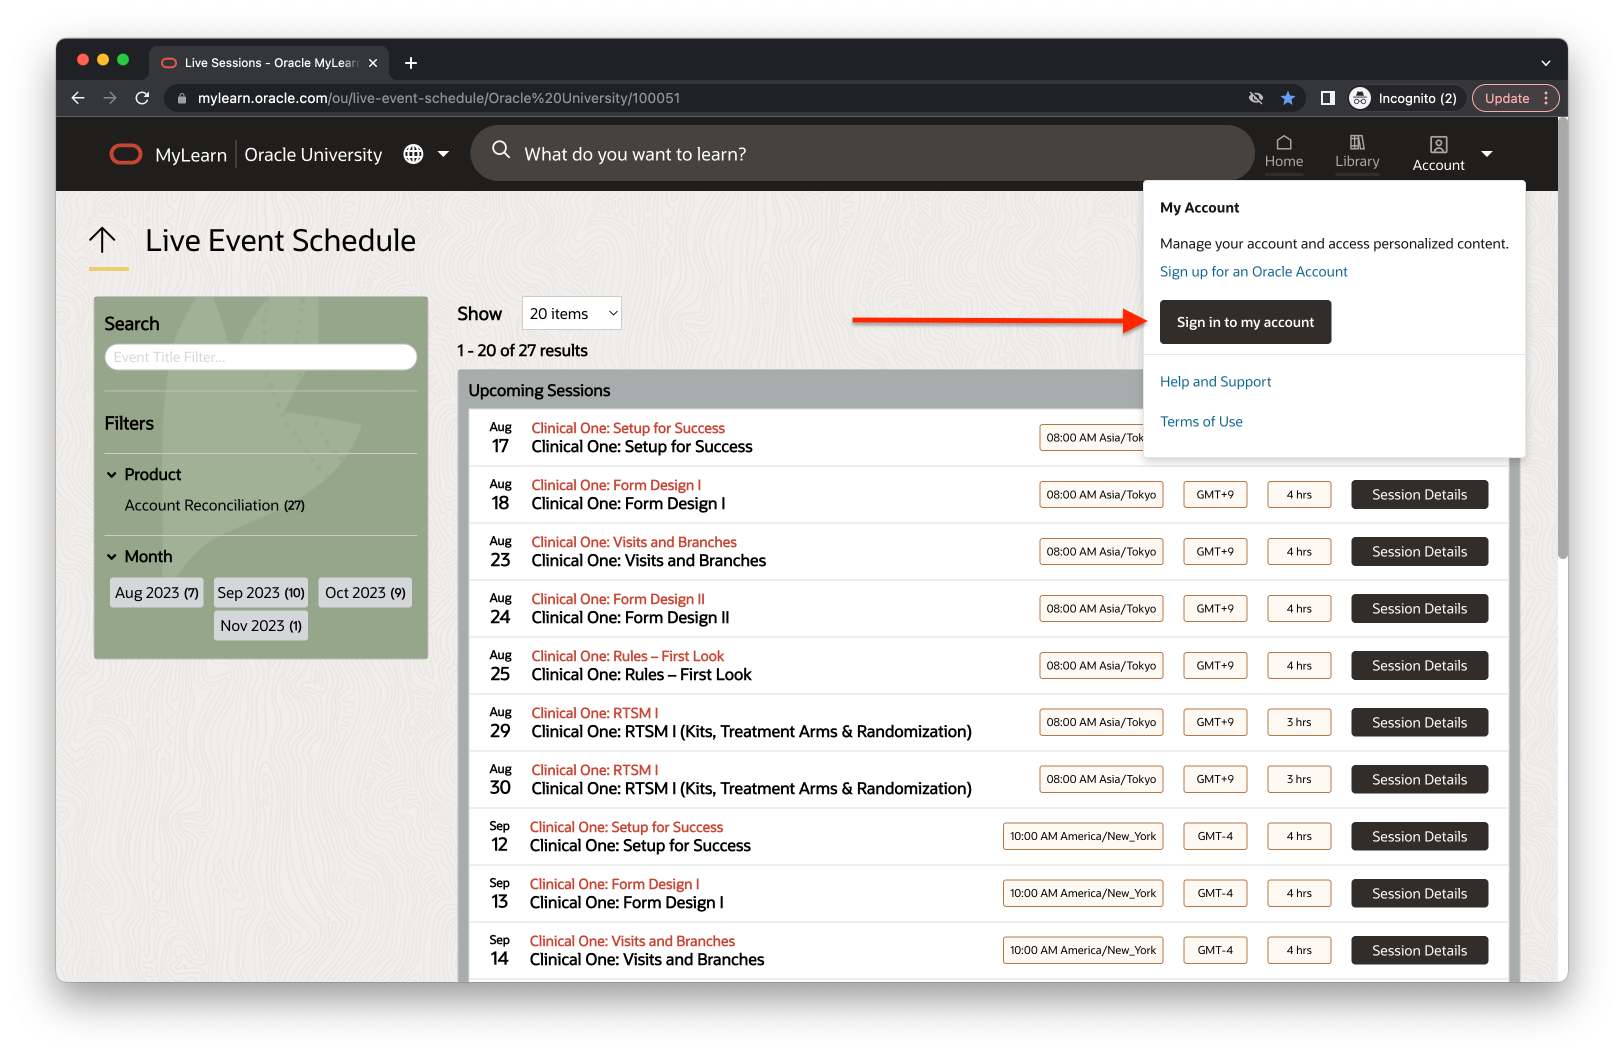View Session Details for Aug 25
This screenshot has height=1056, width=1624.
click(x=1419, y=666)
